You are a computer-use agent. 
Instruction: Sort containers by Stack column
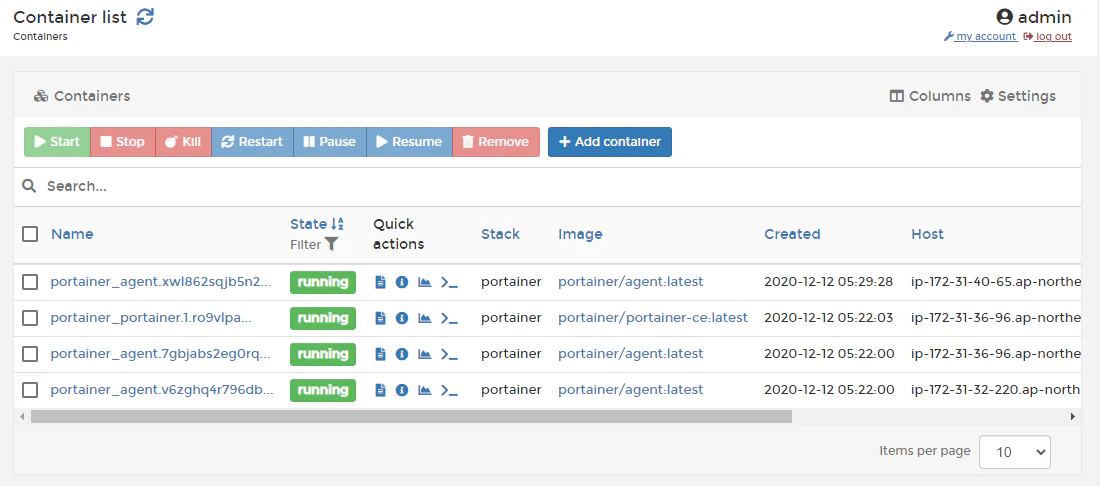tap(500, 234)
